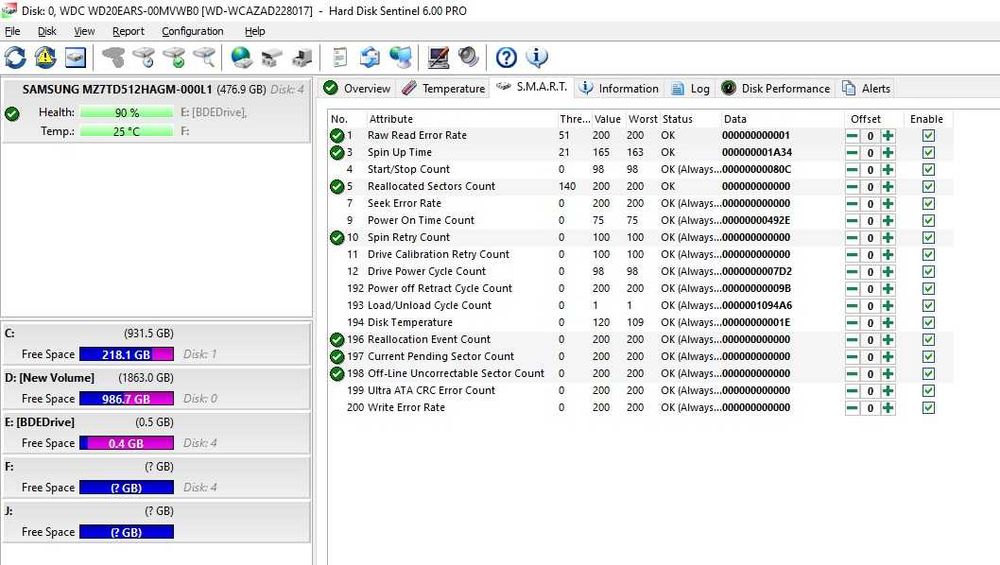The image size is (1000, 565).
Task: Click minus offset button for Spin Up Time
Action: pos(852,152)
